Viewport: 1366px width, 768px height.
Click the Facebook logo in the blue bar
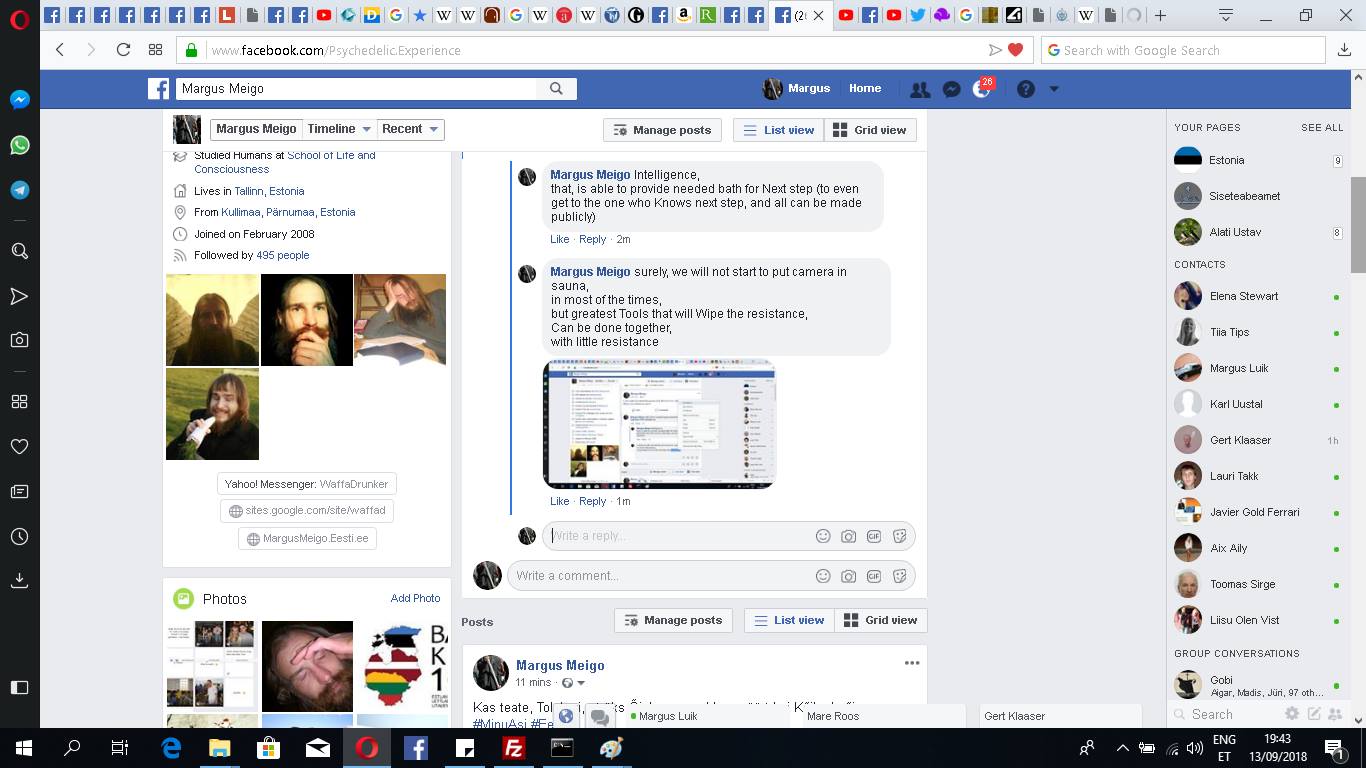point(158,89)
